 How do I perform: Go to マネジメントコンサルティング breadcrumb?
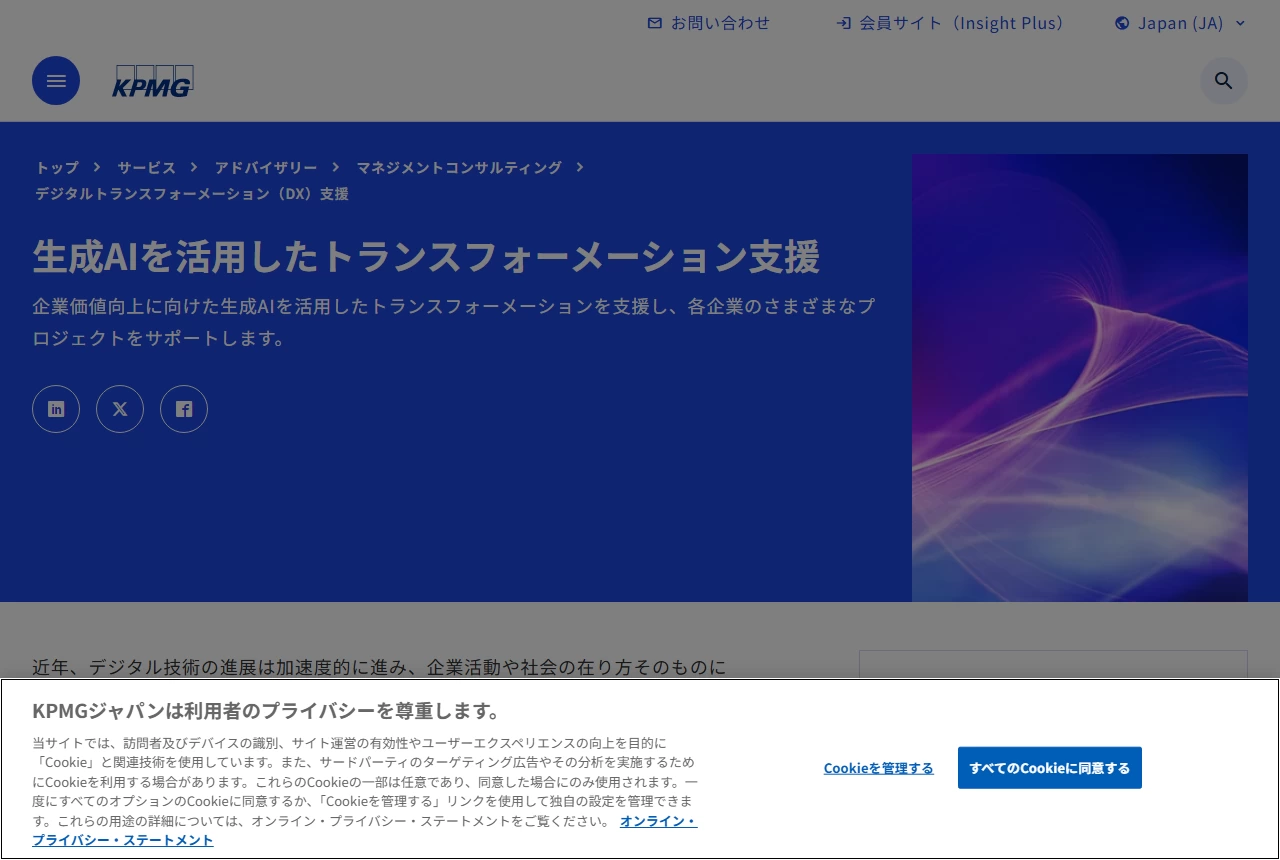point(459,167)
